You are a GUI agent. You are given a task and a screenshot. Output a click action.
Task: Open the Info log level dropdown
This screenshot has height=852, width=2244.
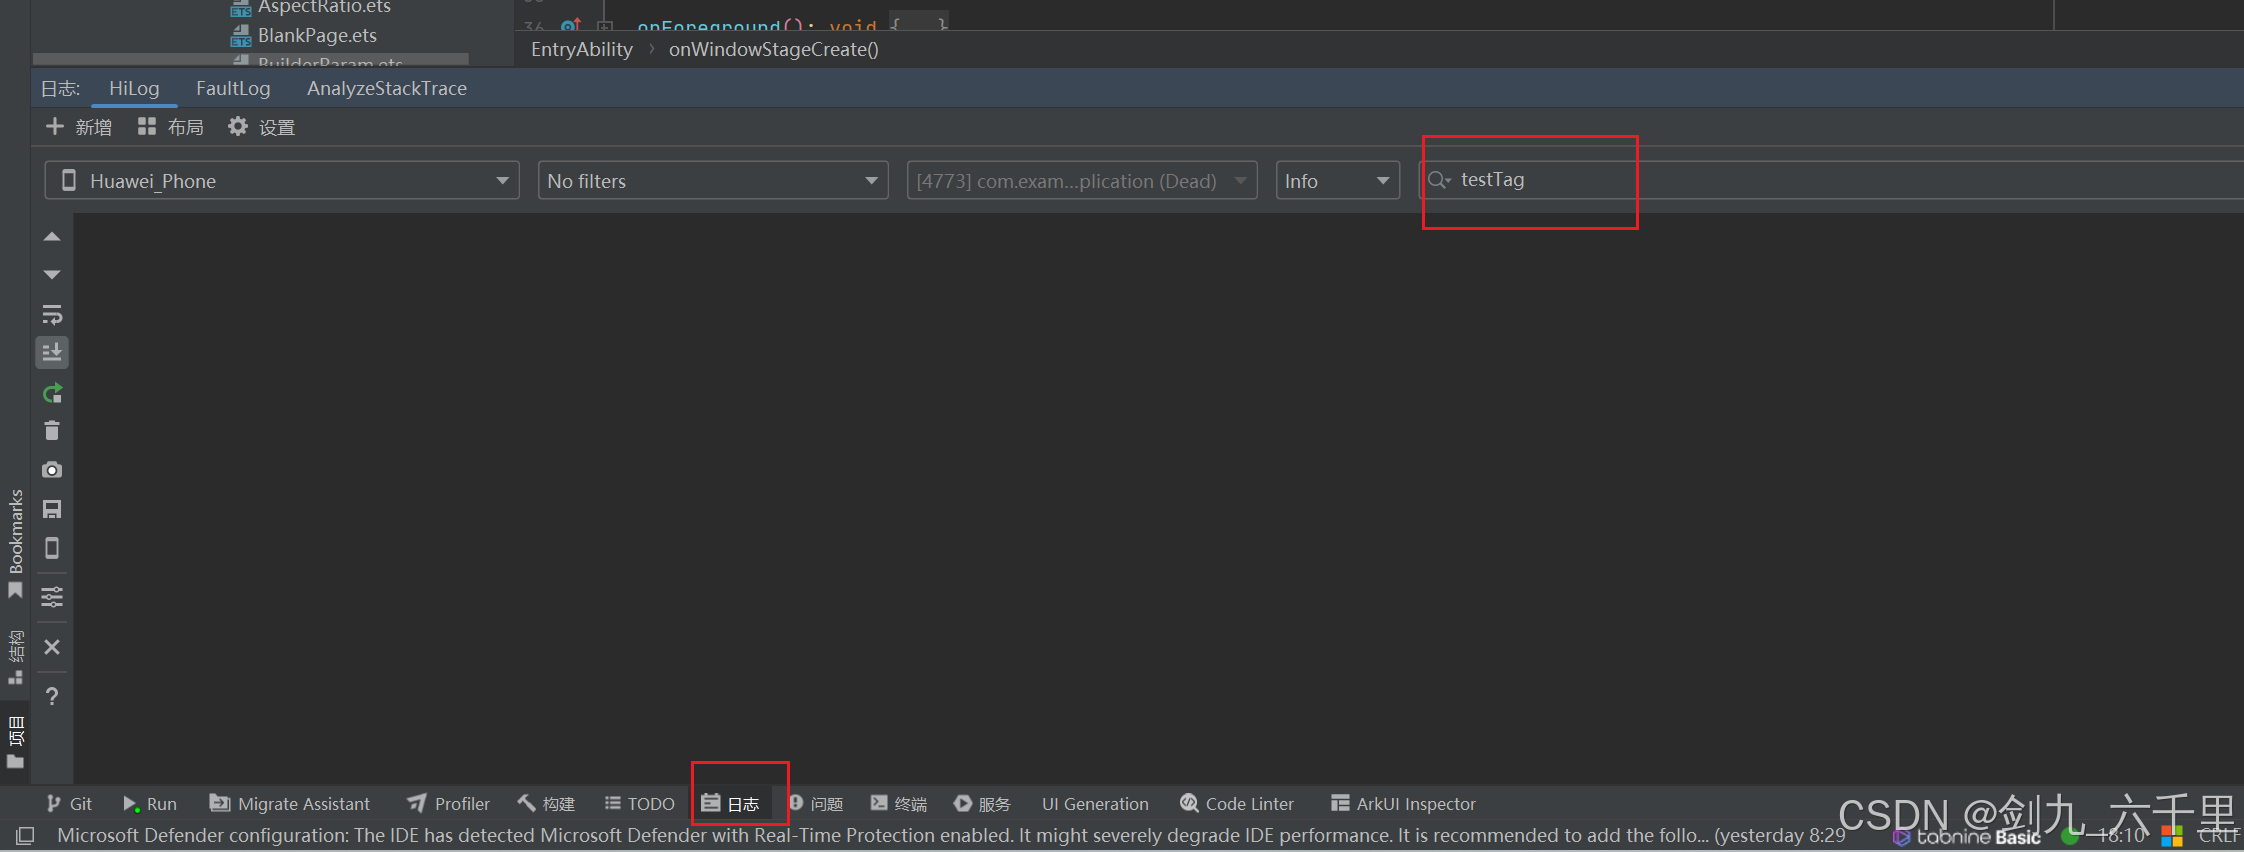[1337, 181]
